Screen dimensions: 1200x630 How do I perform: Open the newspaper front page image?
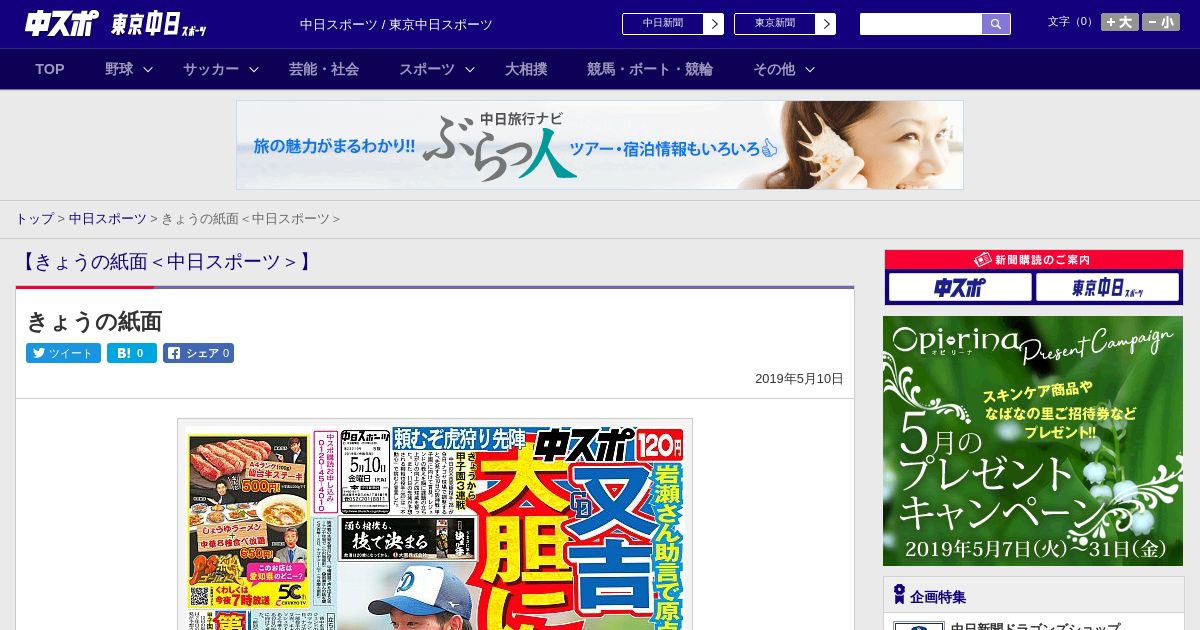(435, 525)
